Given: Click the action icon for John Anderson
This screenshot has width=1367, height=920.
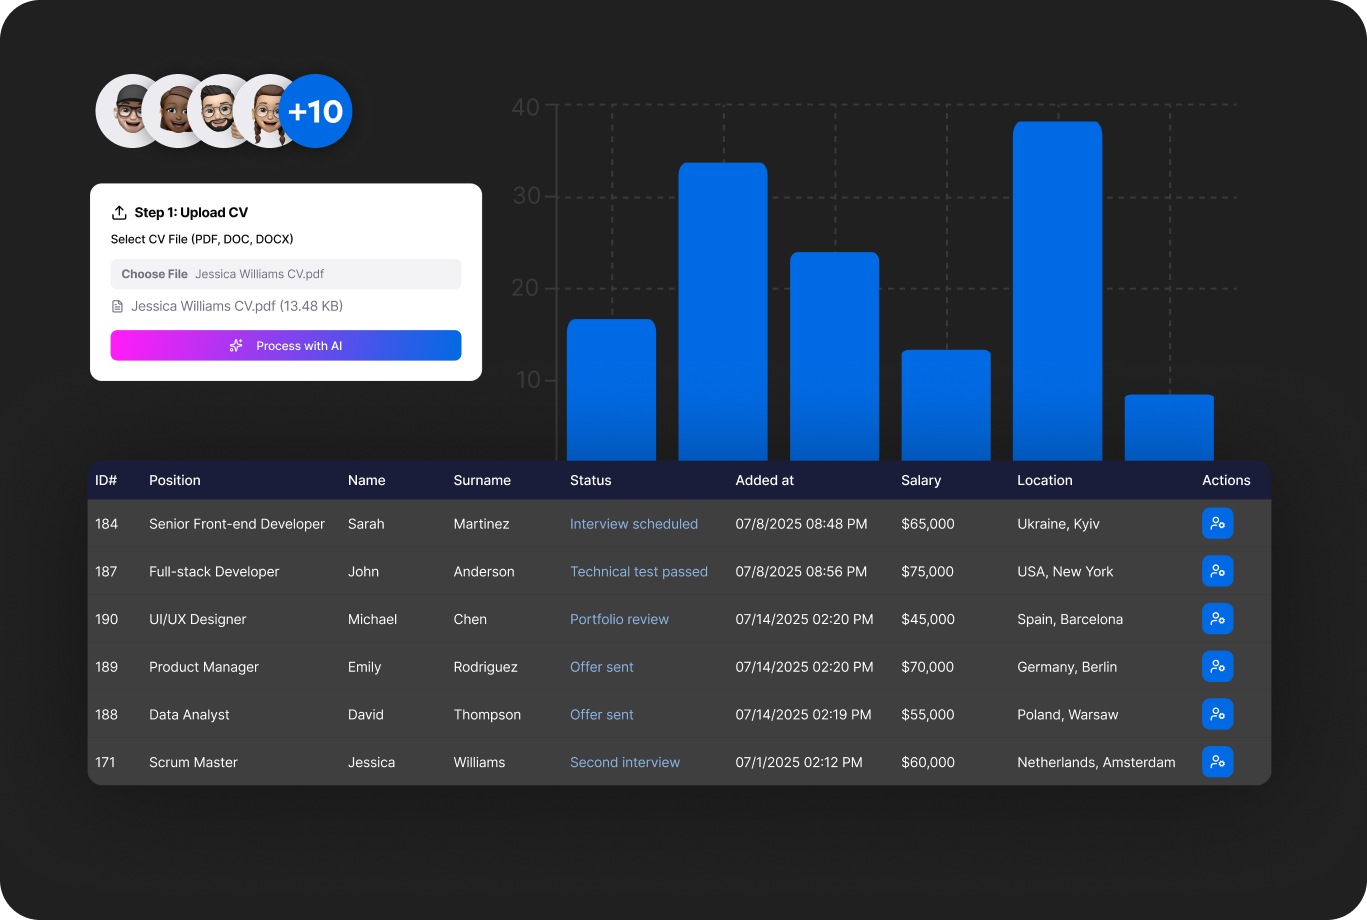Looking at the screenshot, I should tap(1217, 571).
